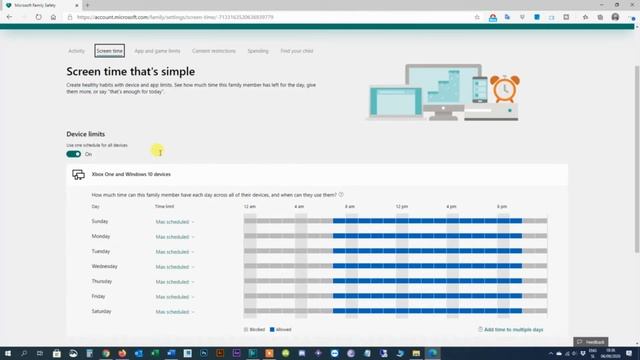This screenshot has height=360, width=640.
Task: Open Monday's Max scheduled time limit dropdown
Action: point(175,237)
